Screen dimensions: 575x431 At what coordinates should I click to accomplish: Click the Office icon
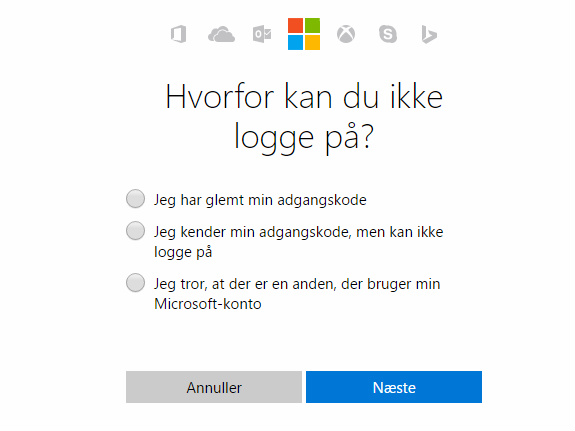tap(179, 34)
